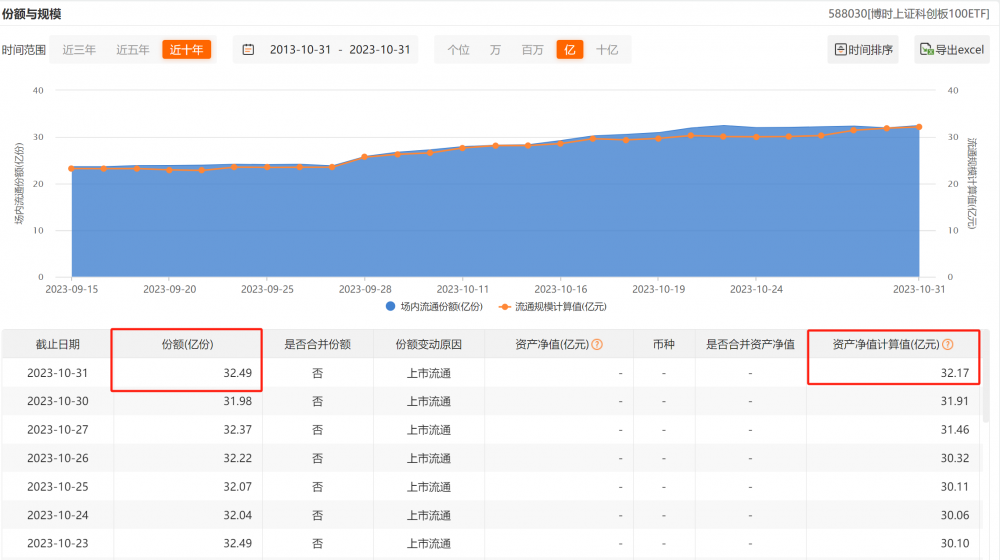Screen dimensions: 1000x560
Task: Click the 导出excel export icon
Action: click(x=927, y=50)
